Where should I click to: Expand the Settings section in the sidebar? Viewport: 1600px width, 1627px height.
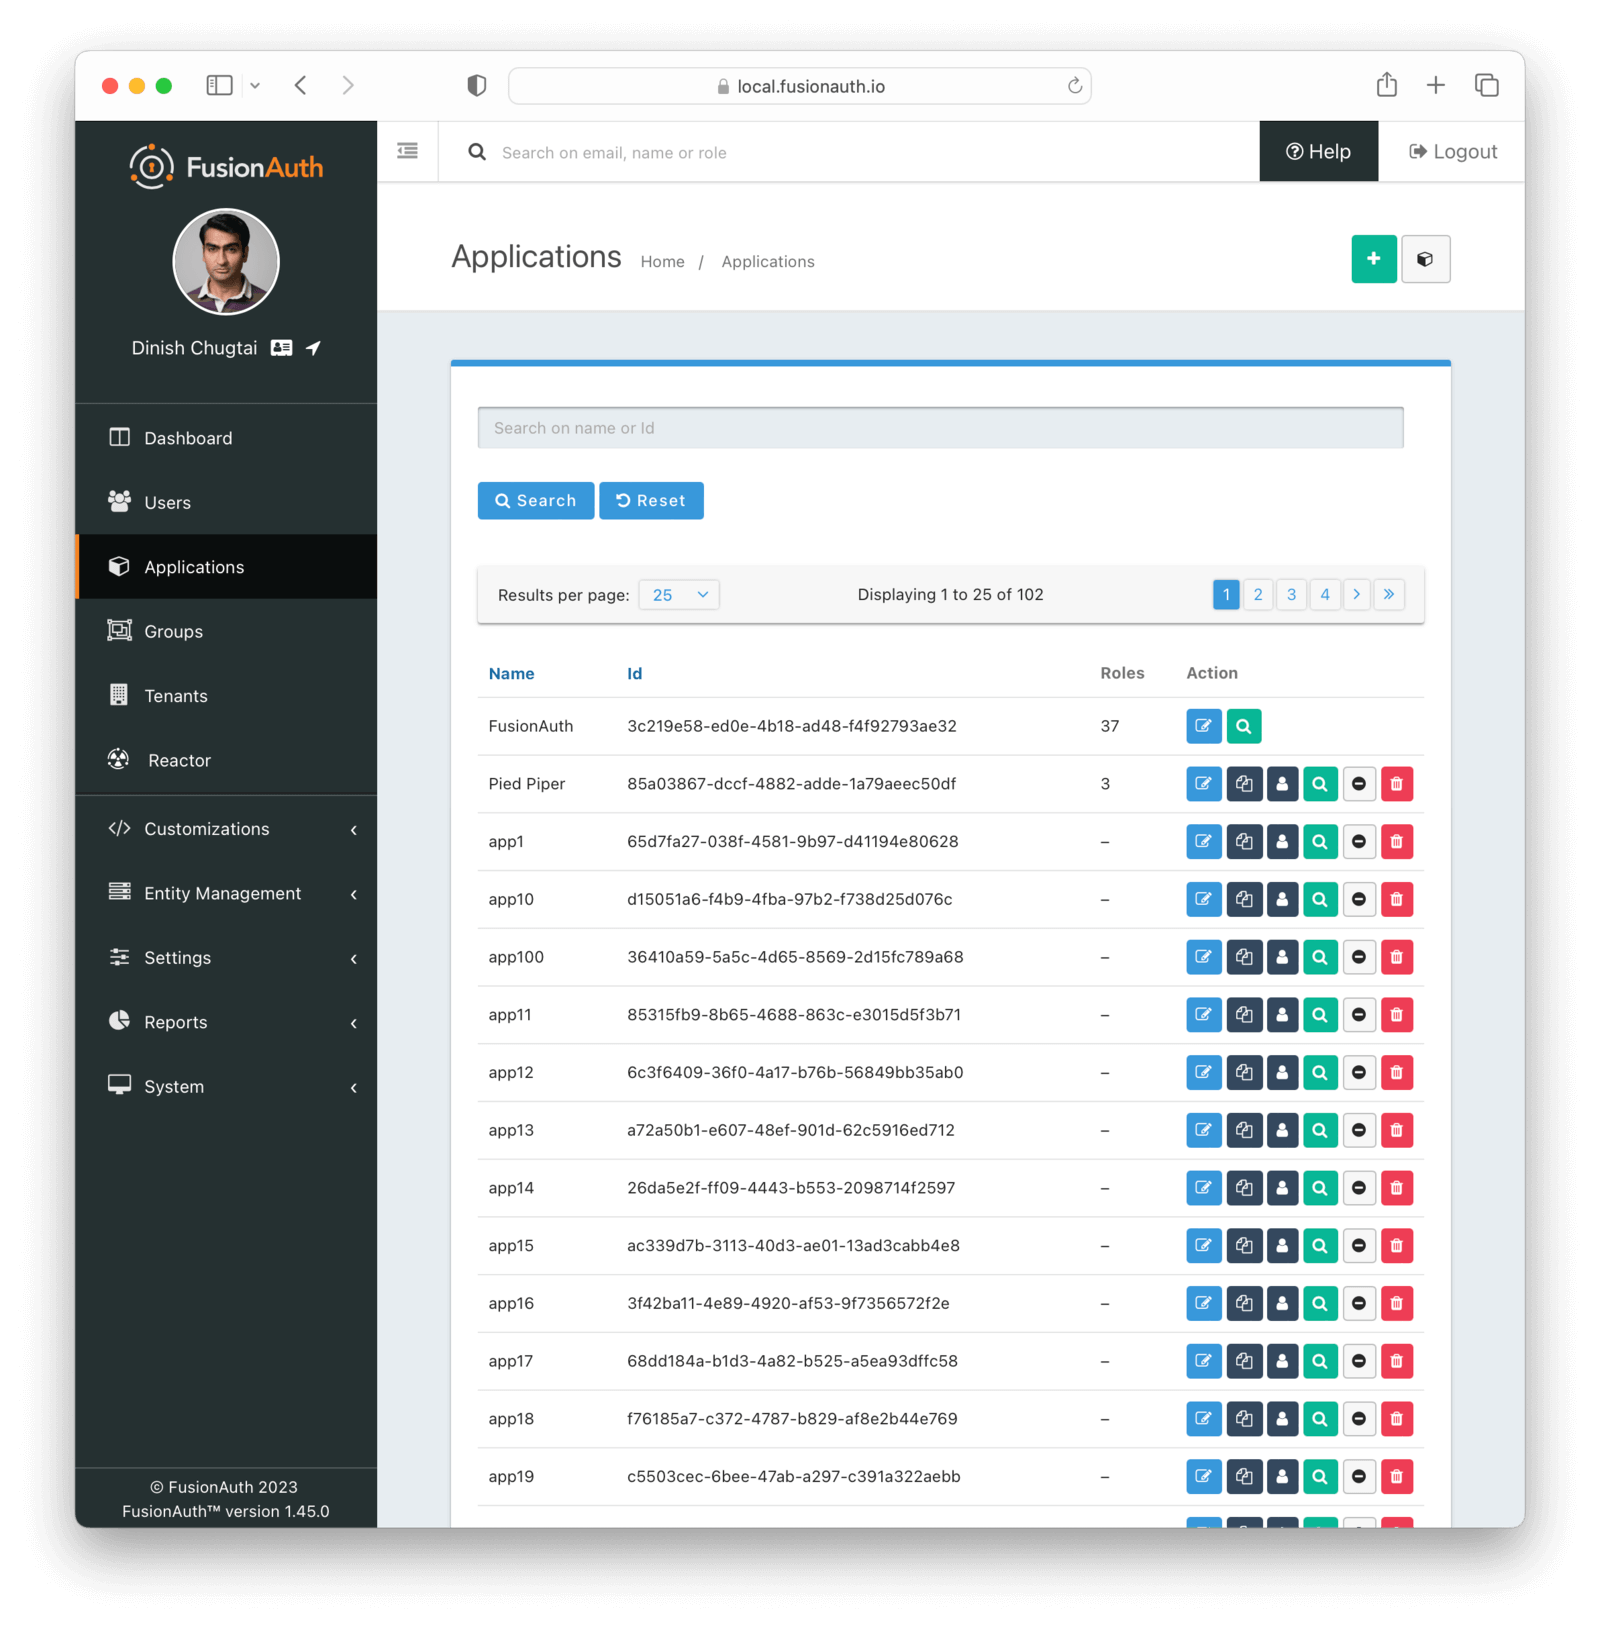[177, 957]
